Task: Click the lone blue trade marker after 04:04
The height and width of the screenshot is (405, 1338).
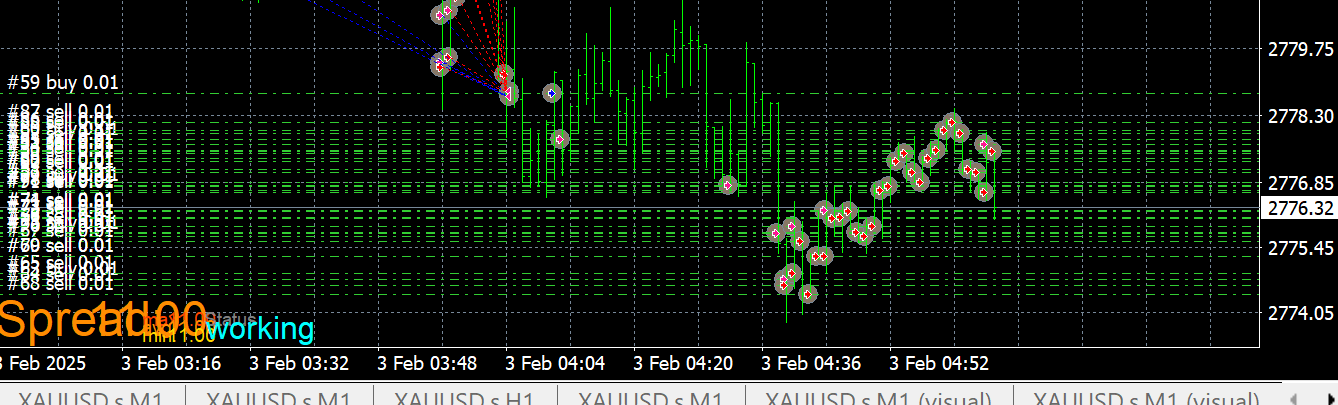Action: (x=551, y=92)
